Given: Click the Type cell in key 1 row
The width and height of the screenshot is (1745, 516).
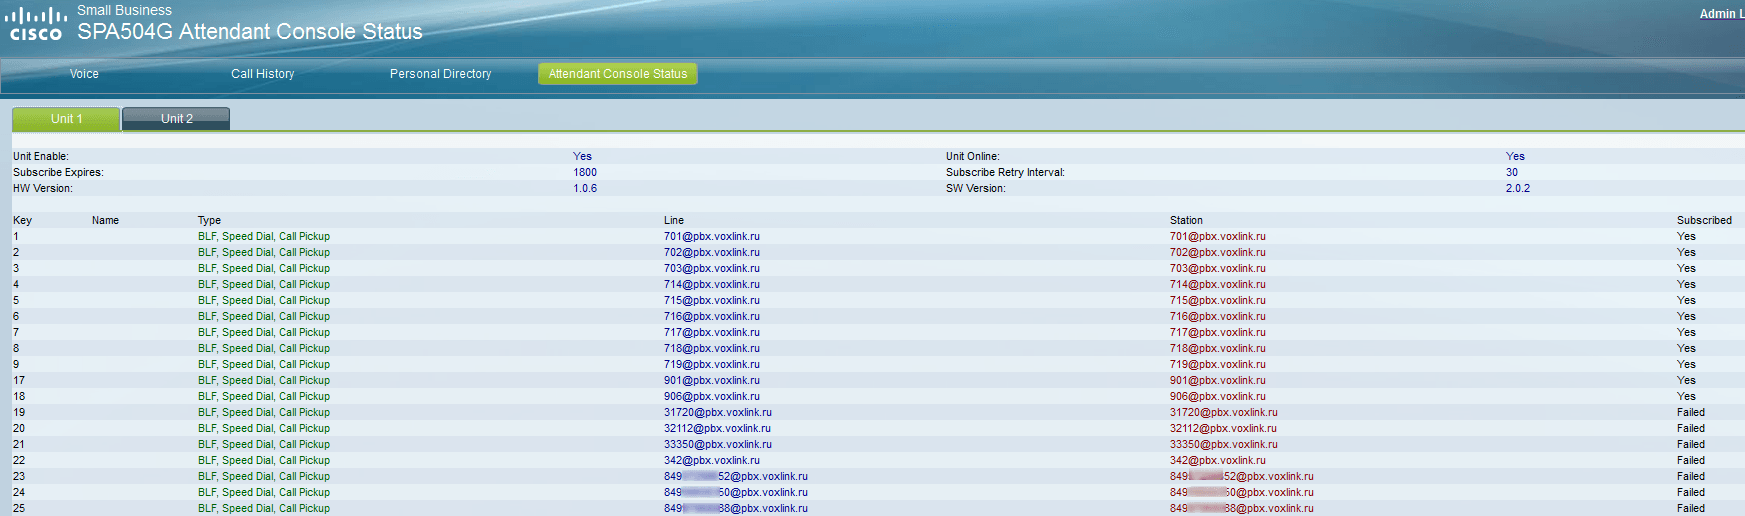Looking at the screenshot, I should 264,236.
